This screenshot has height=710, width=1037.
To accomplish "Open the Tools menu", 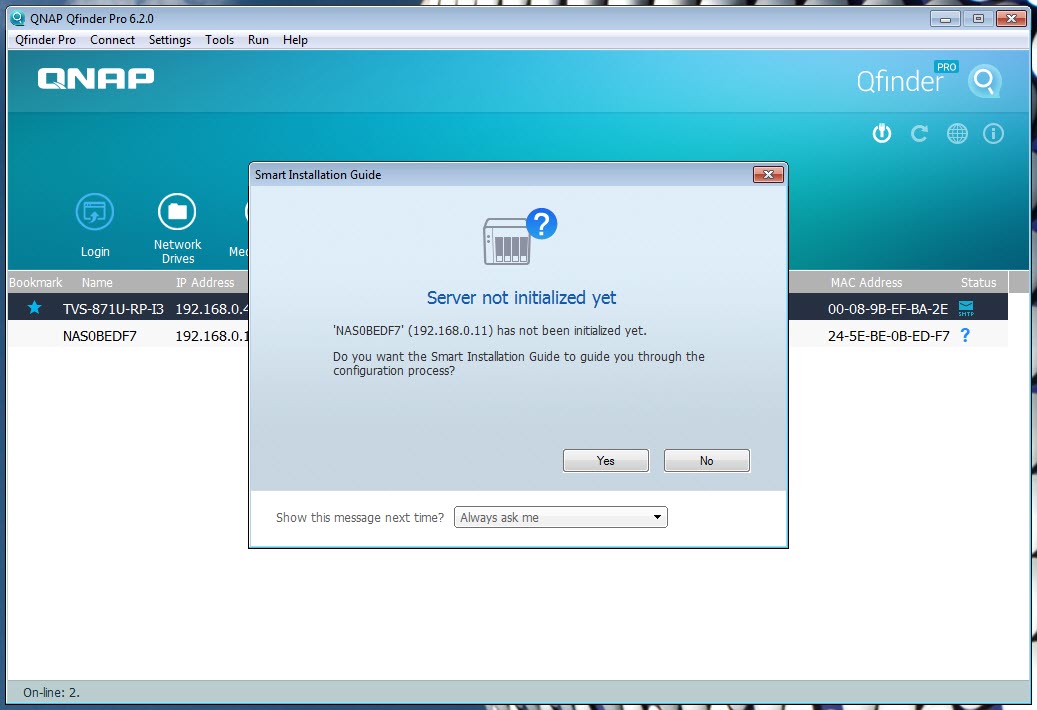I will tap(220, 40).
